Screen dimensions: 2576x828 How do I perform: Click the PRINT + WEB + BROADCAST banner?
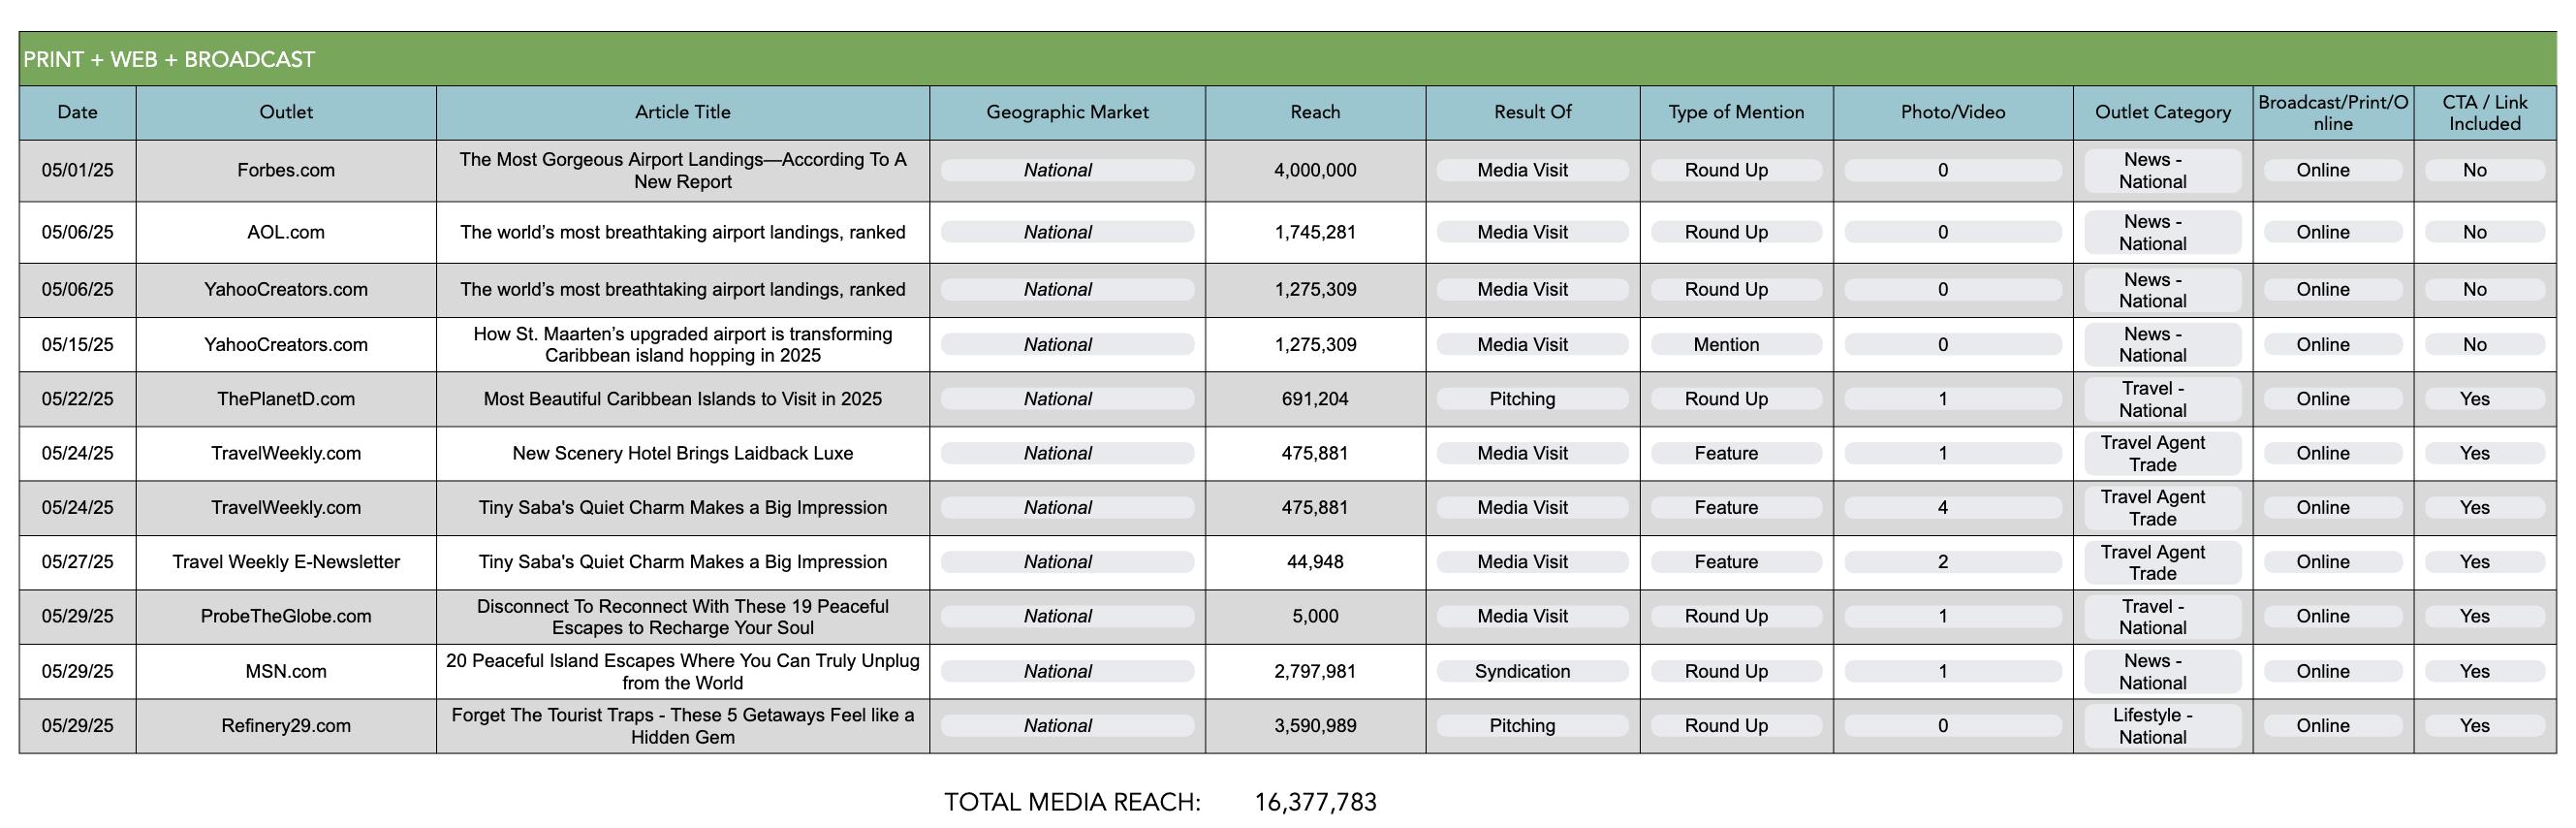[x=1287, y=59]
